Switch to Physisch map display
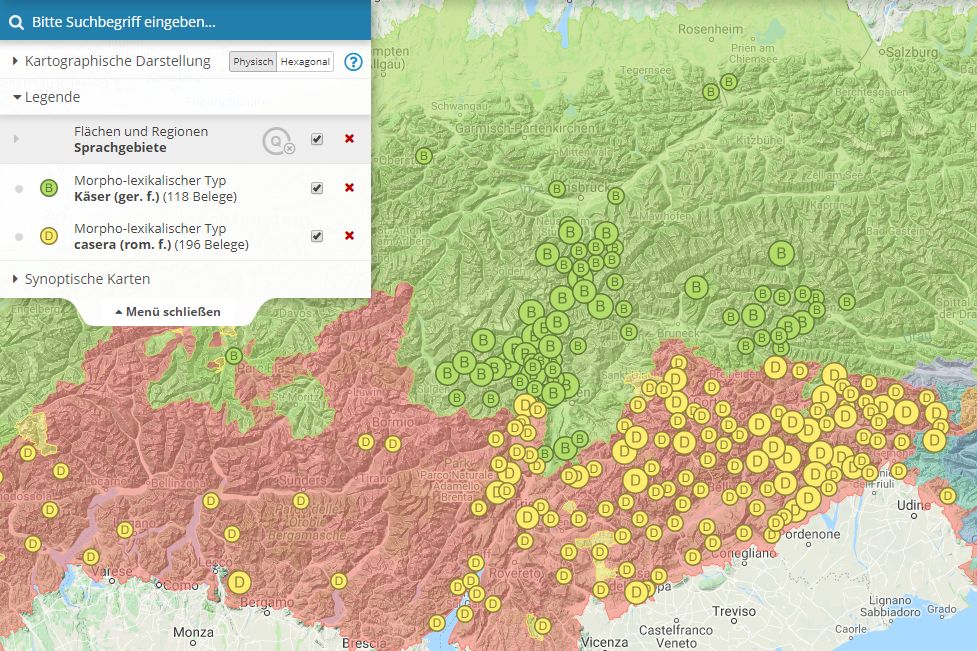 click(x=253, y=62)
